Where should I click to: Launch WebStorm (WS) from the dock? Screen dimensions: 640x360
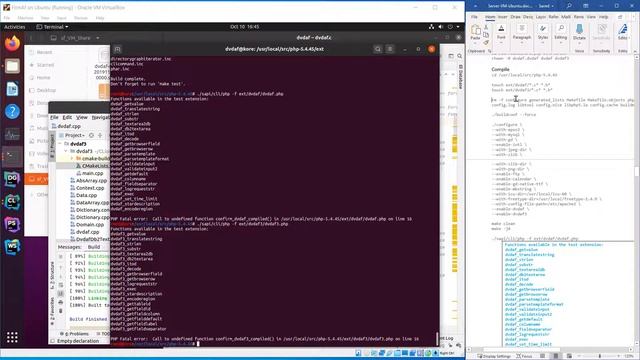pos(12,247)
